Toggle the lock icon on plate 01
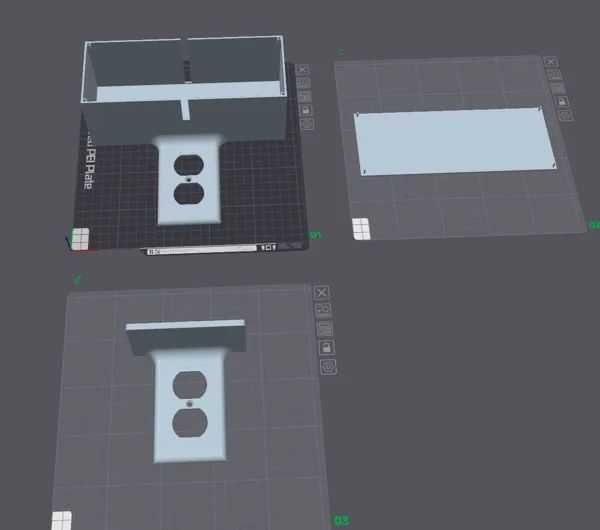This screenshot has height=530, width=600. click(x=306, y=110)
